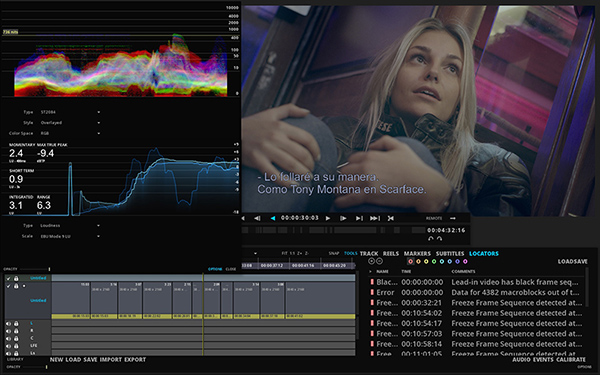The height and width of the screenshot is (375, 600).
Task: Jump to the next event
Action: tap(359, 218)
